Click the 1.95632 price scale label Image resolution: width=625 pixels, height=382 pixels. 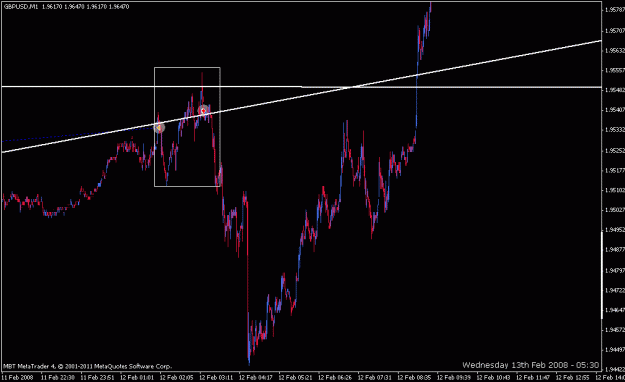[615, 51]
